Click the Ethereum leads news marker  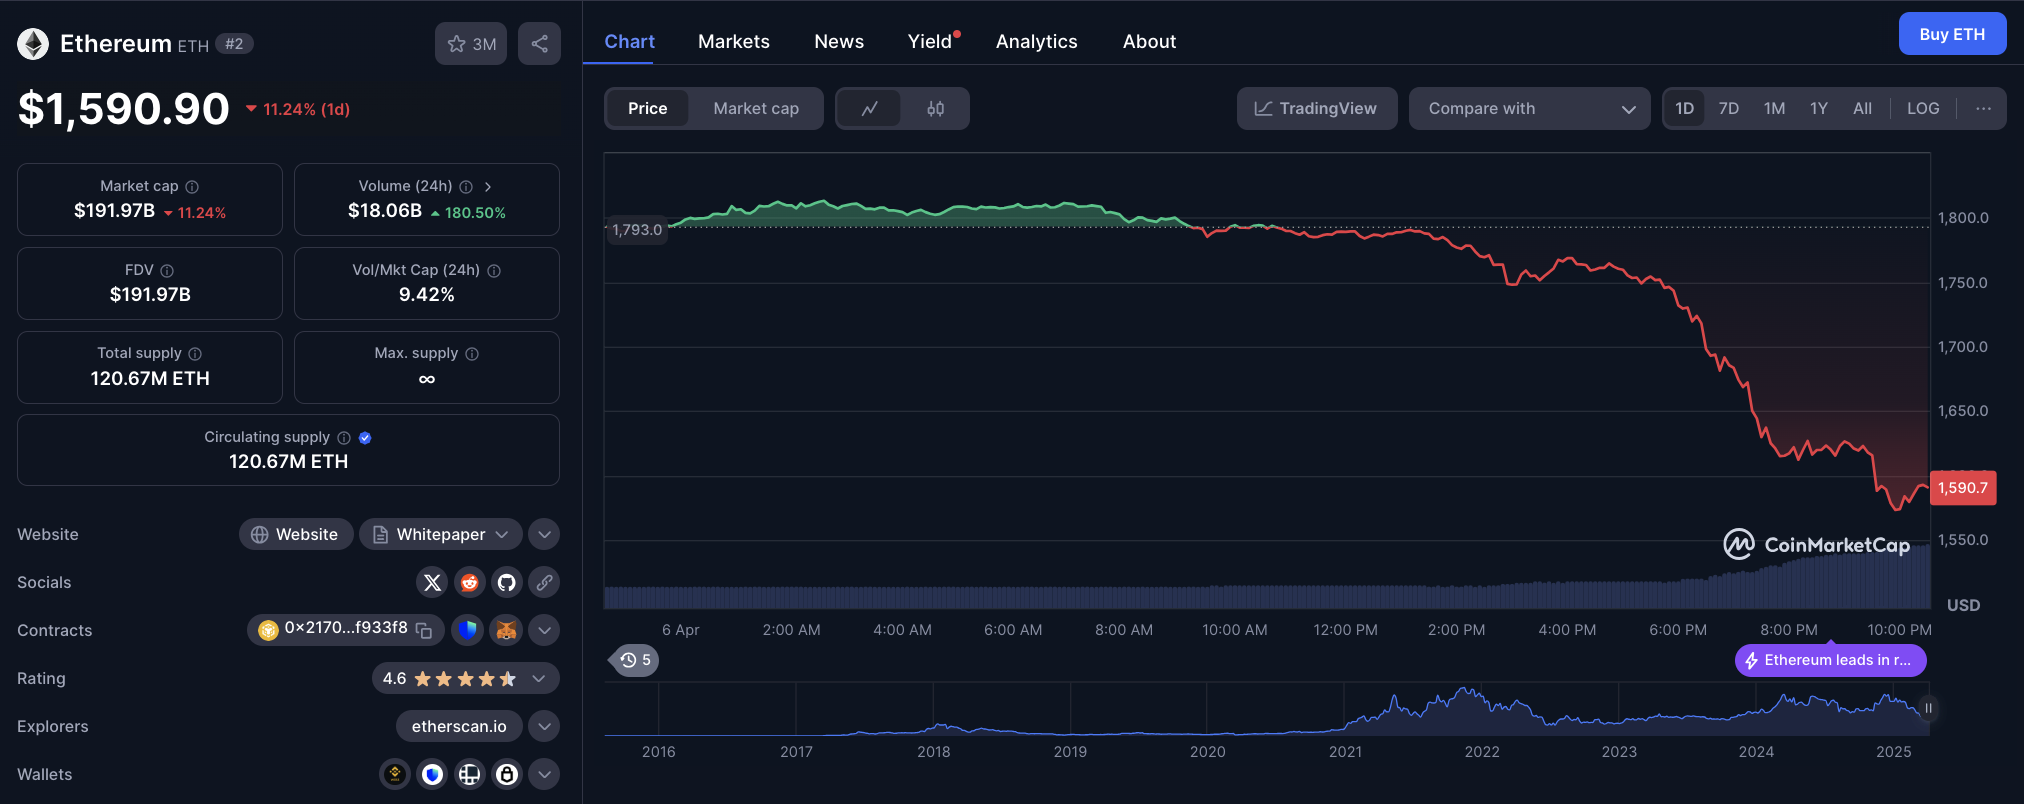point(1830,660)
